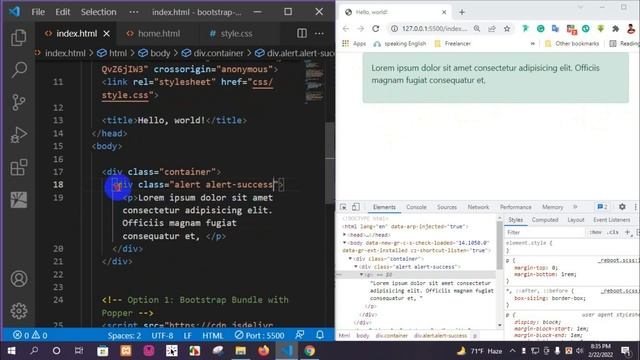
Task: Click the body breadcrumb in VS Code
Action: 154,53
